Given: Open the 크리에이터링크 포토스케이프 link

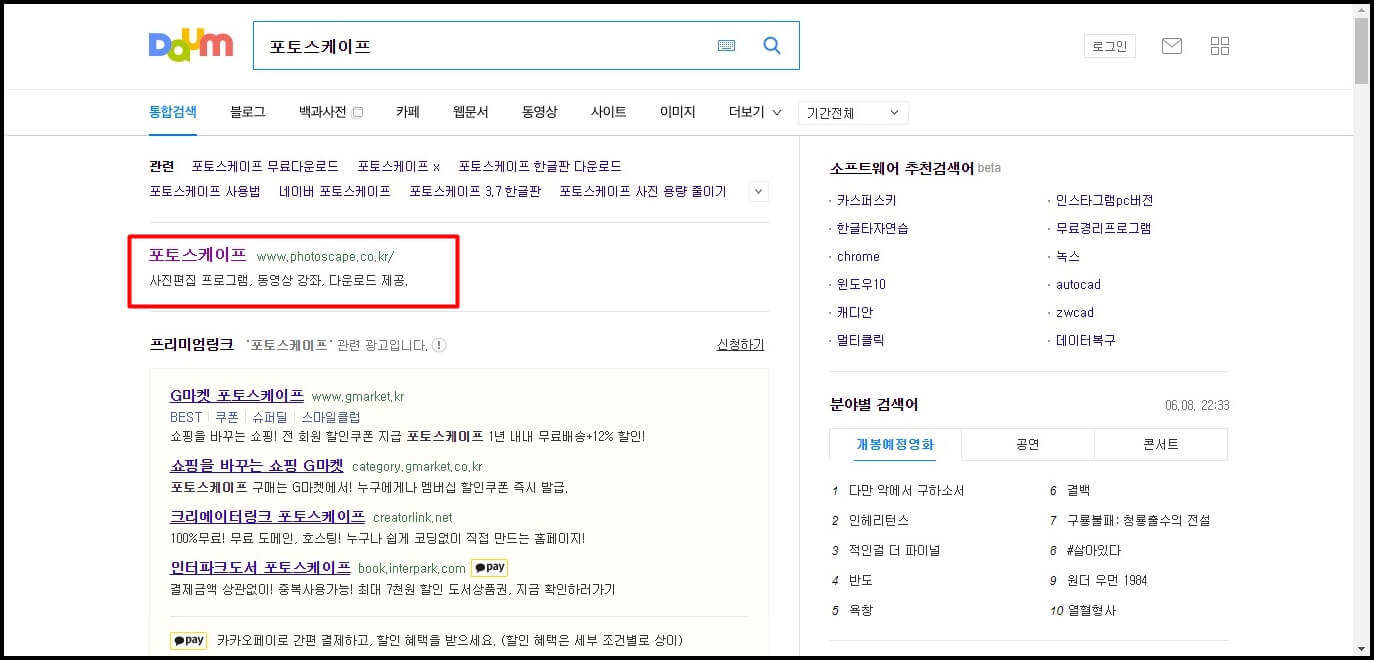Looking at the screenshot, I should click(x=268, y=517).
